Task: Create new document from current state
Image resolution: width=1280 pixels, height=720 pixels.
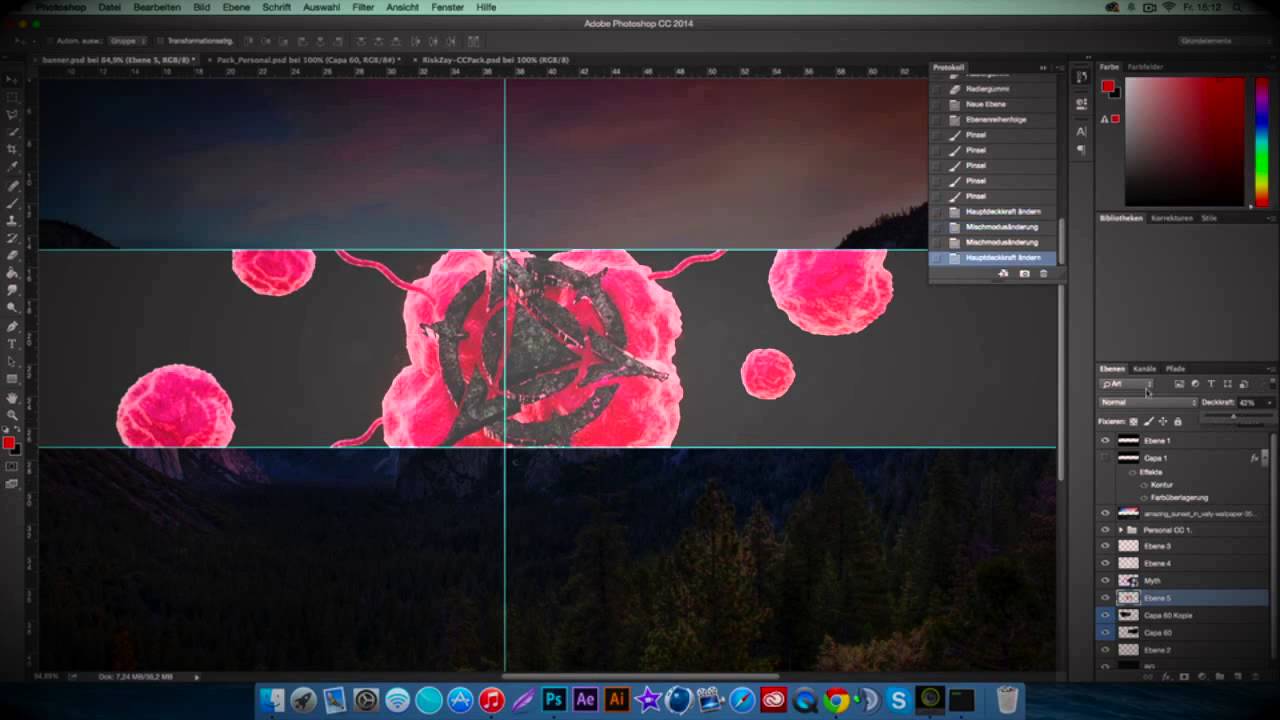Action: (1003, 274)
